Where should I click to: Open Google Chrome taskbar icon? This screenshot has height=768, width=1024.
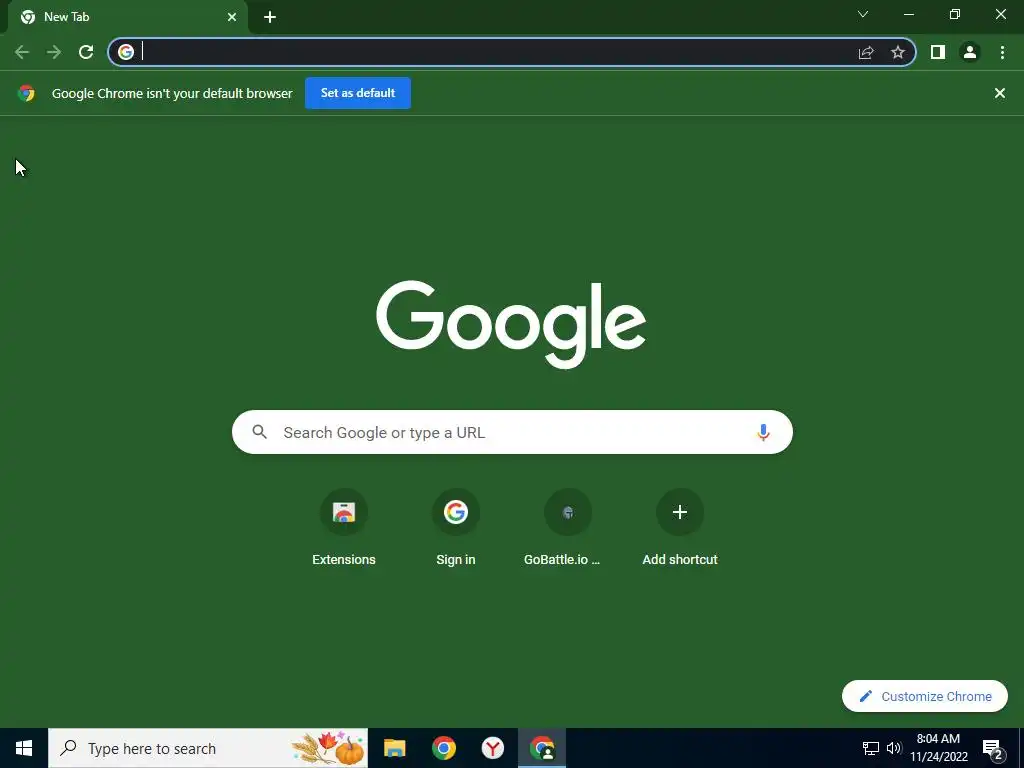443,748
